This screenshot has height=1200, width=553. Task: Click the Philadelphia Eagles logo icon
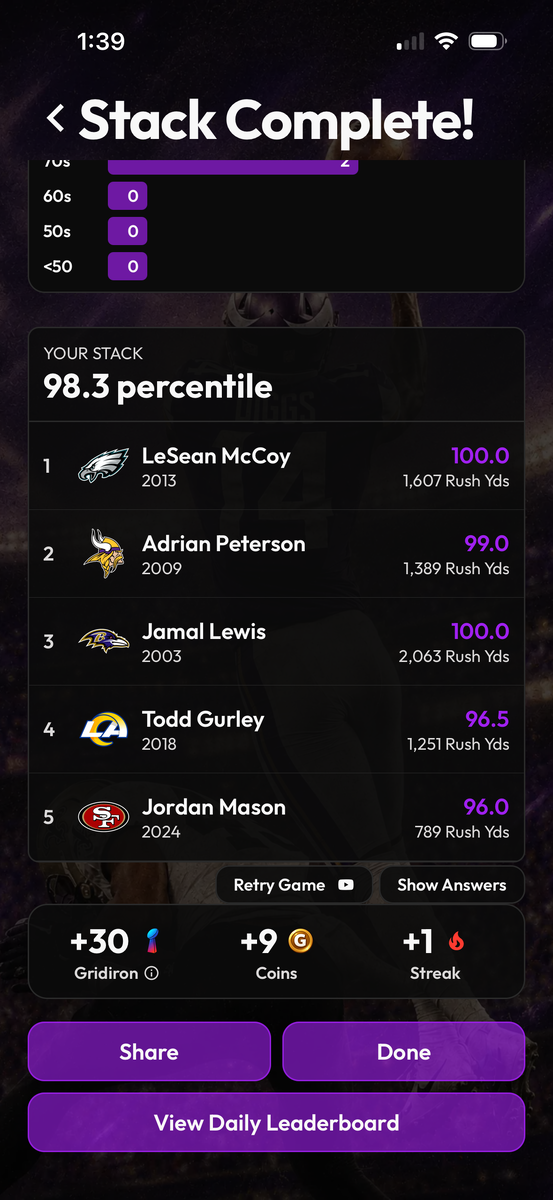click(x=104, y=467)
